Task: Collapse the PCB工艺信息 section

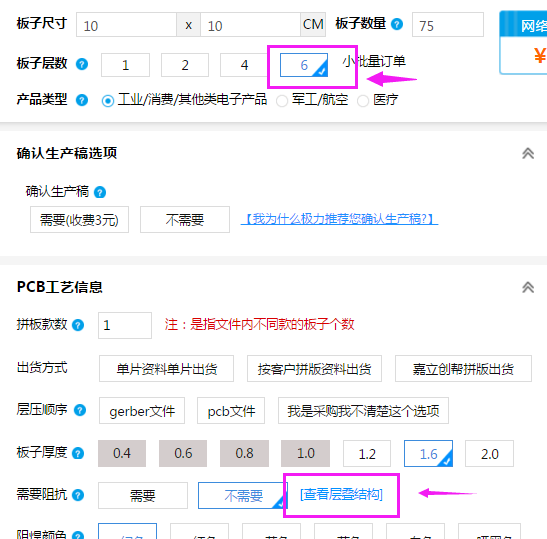Action: click(528, 287)
